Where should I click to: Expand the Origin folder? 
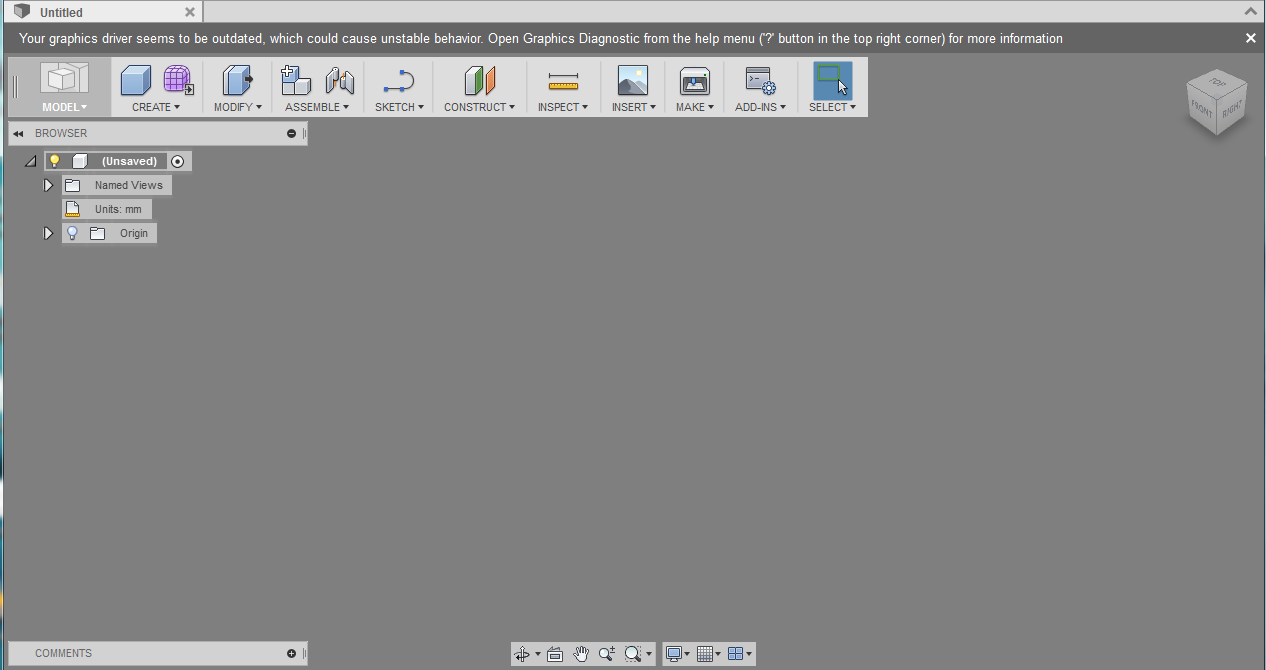pyautogui.click(x=48, y=233)
